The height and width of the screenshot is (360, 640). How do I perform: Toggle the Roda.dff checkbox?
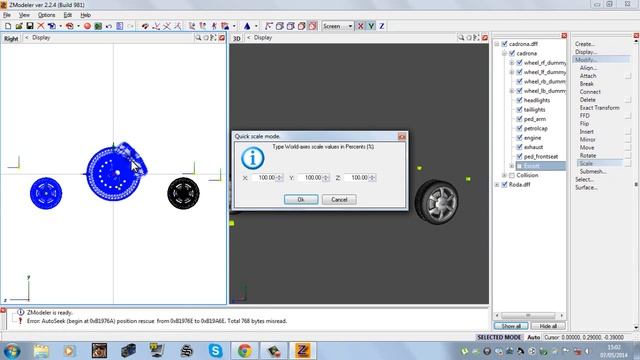tap(504, 184)
